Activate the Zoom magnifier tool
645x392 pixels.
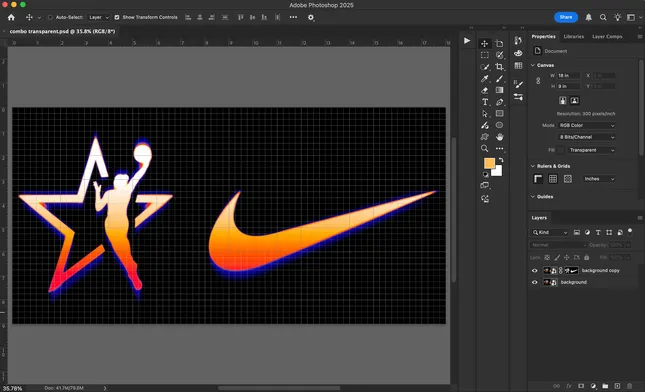[485, 148]
